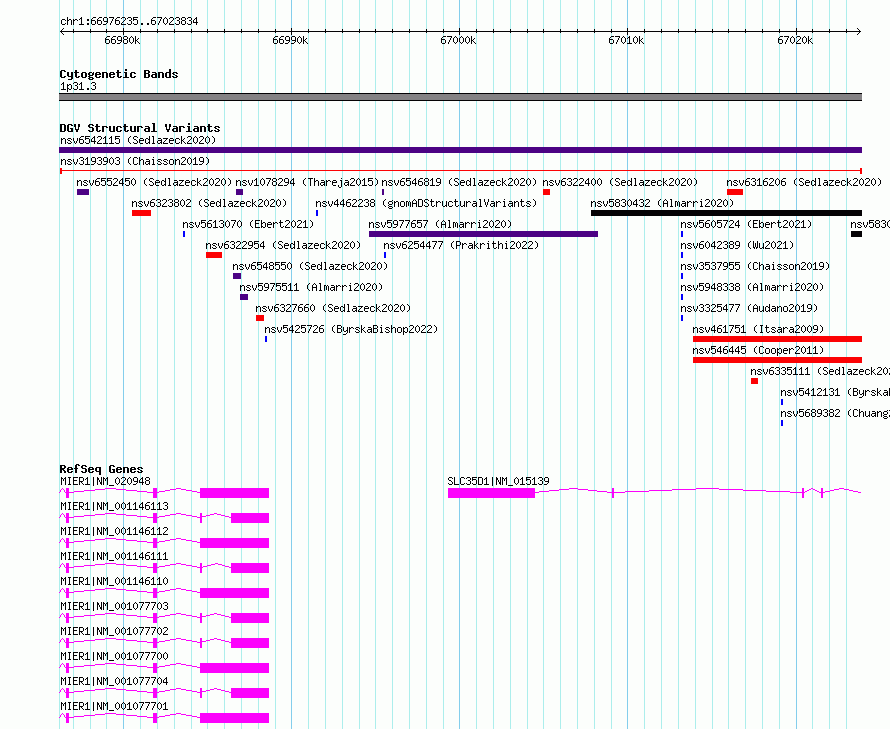The image size is (890, 729).
Task: Click the RefSeq Genes track title
Action: click(101, 469)
